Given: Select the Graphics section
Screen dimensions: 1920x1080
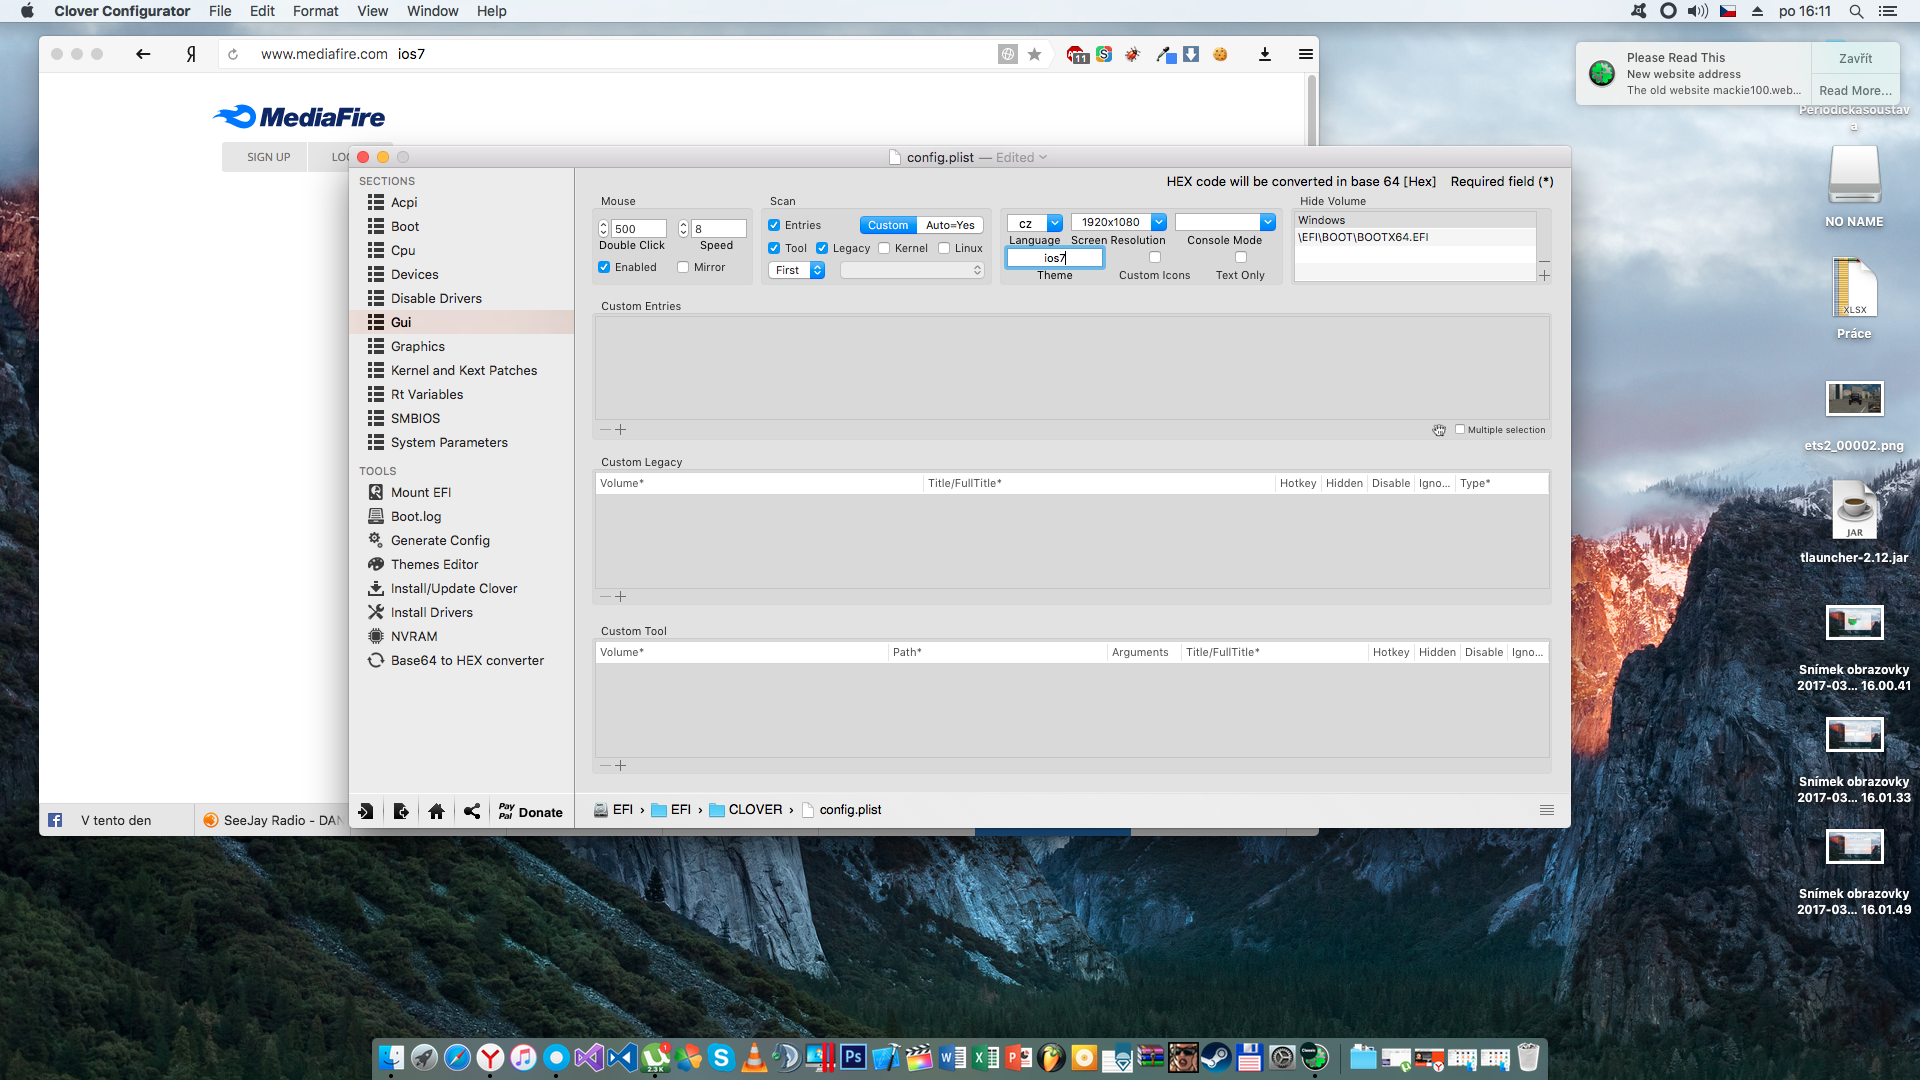Looking at the screenshot, I should coord(417,346).
